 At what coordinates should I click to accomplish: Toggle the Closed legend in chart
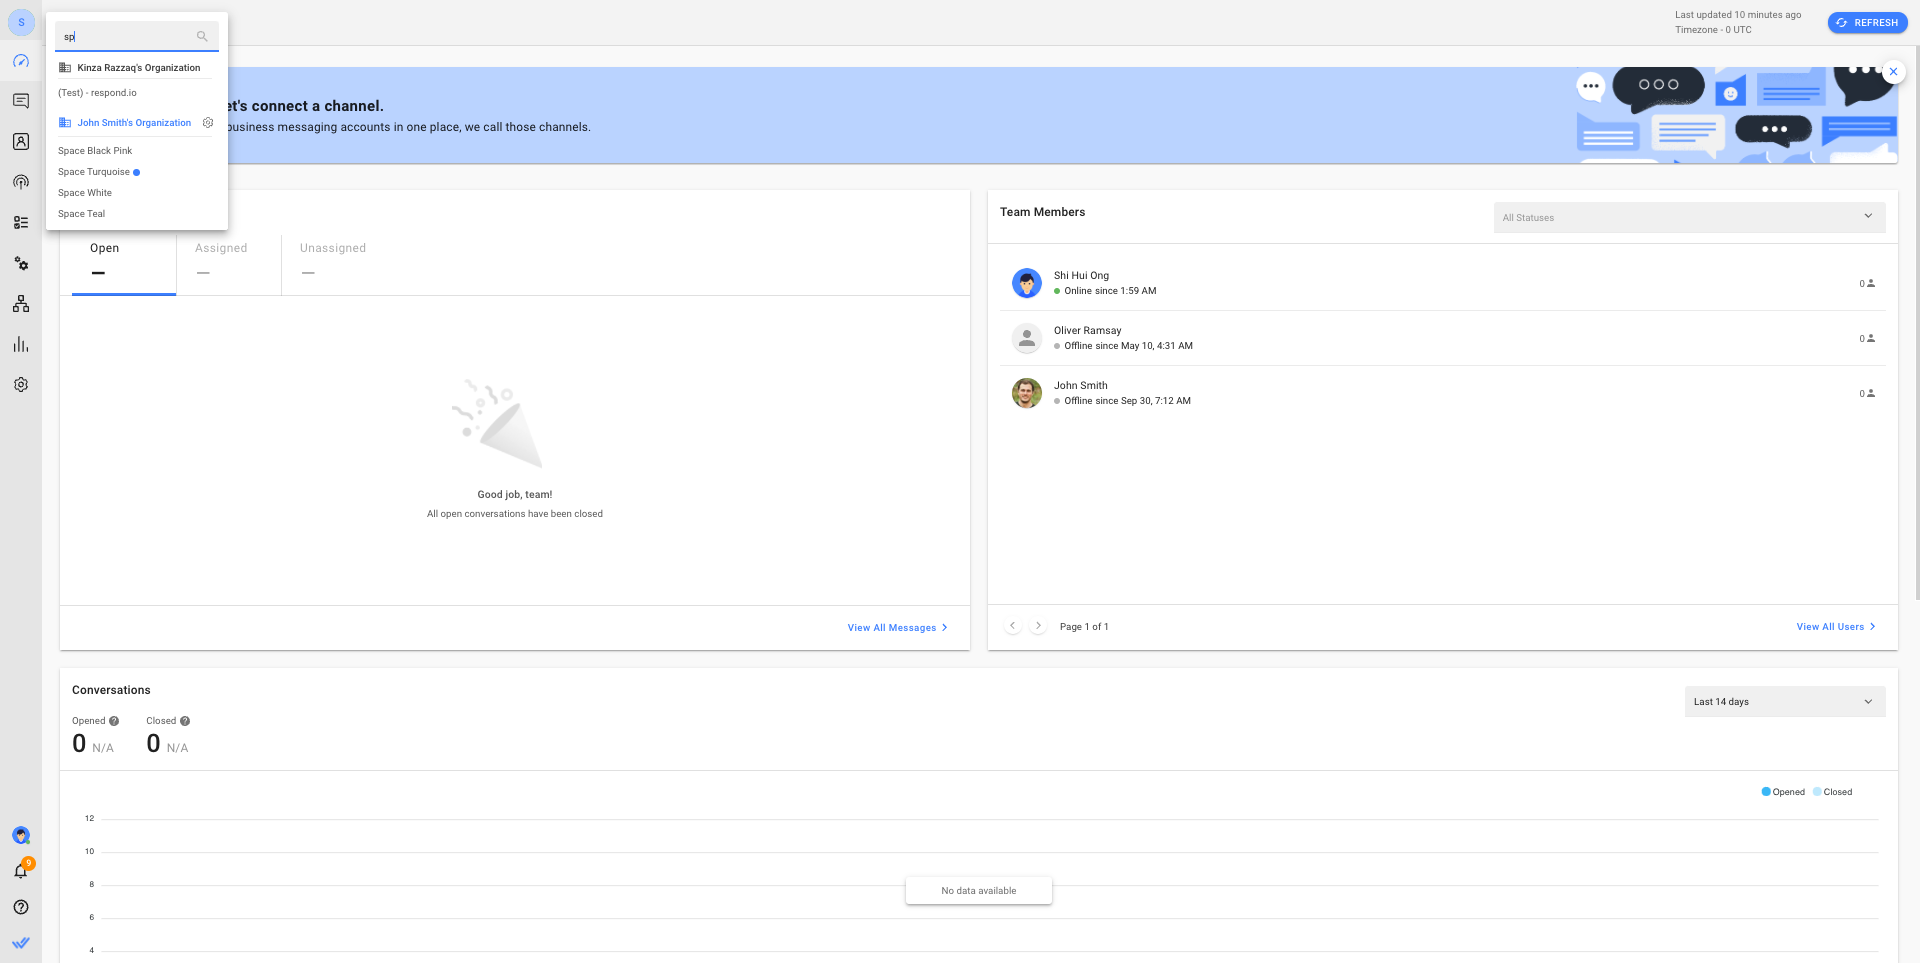1833,792
